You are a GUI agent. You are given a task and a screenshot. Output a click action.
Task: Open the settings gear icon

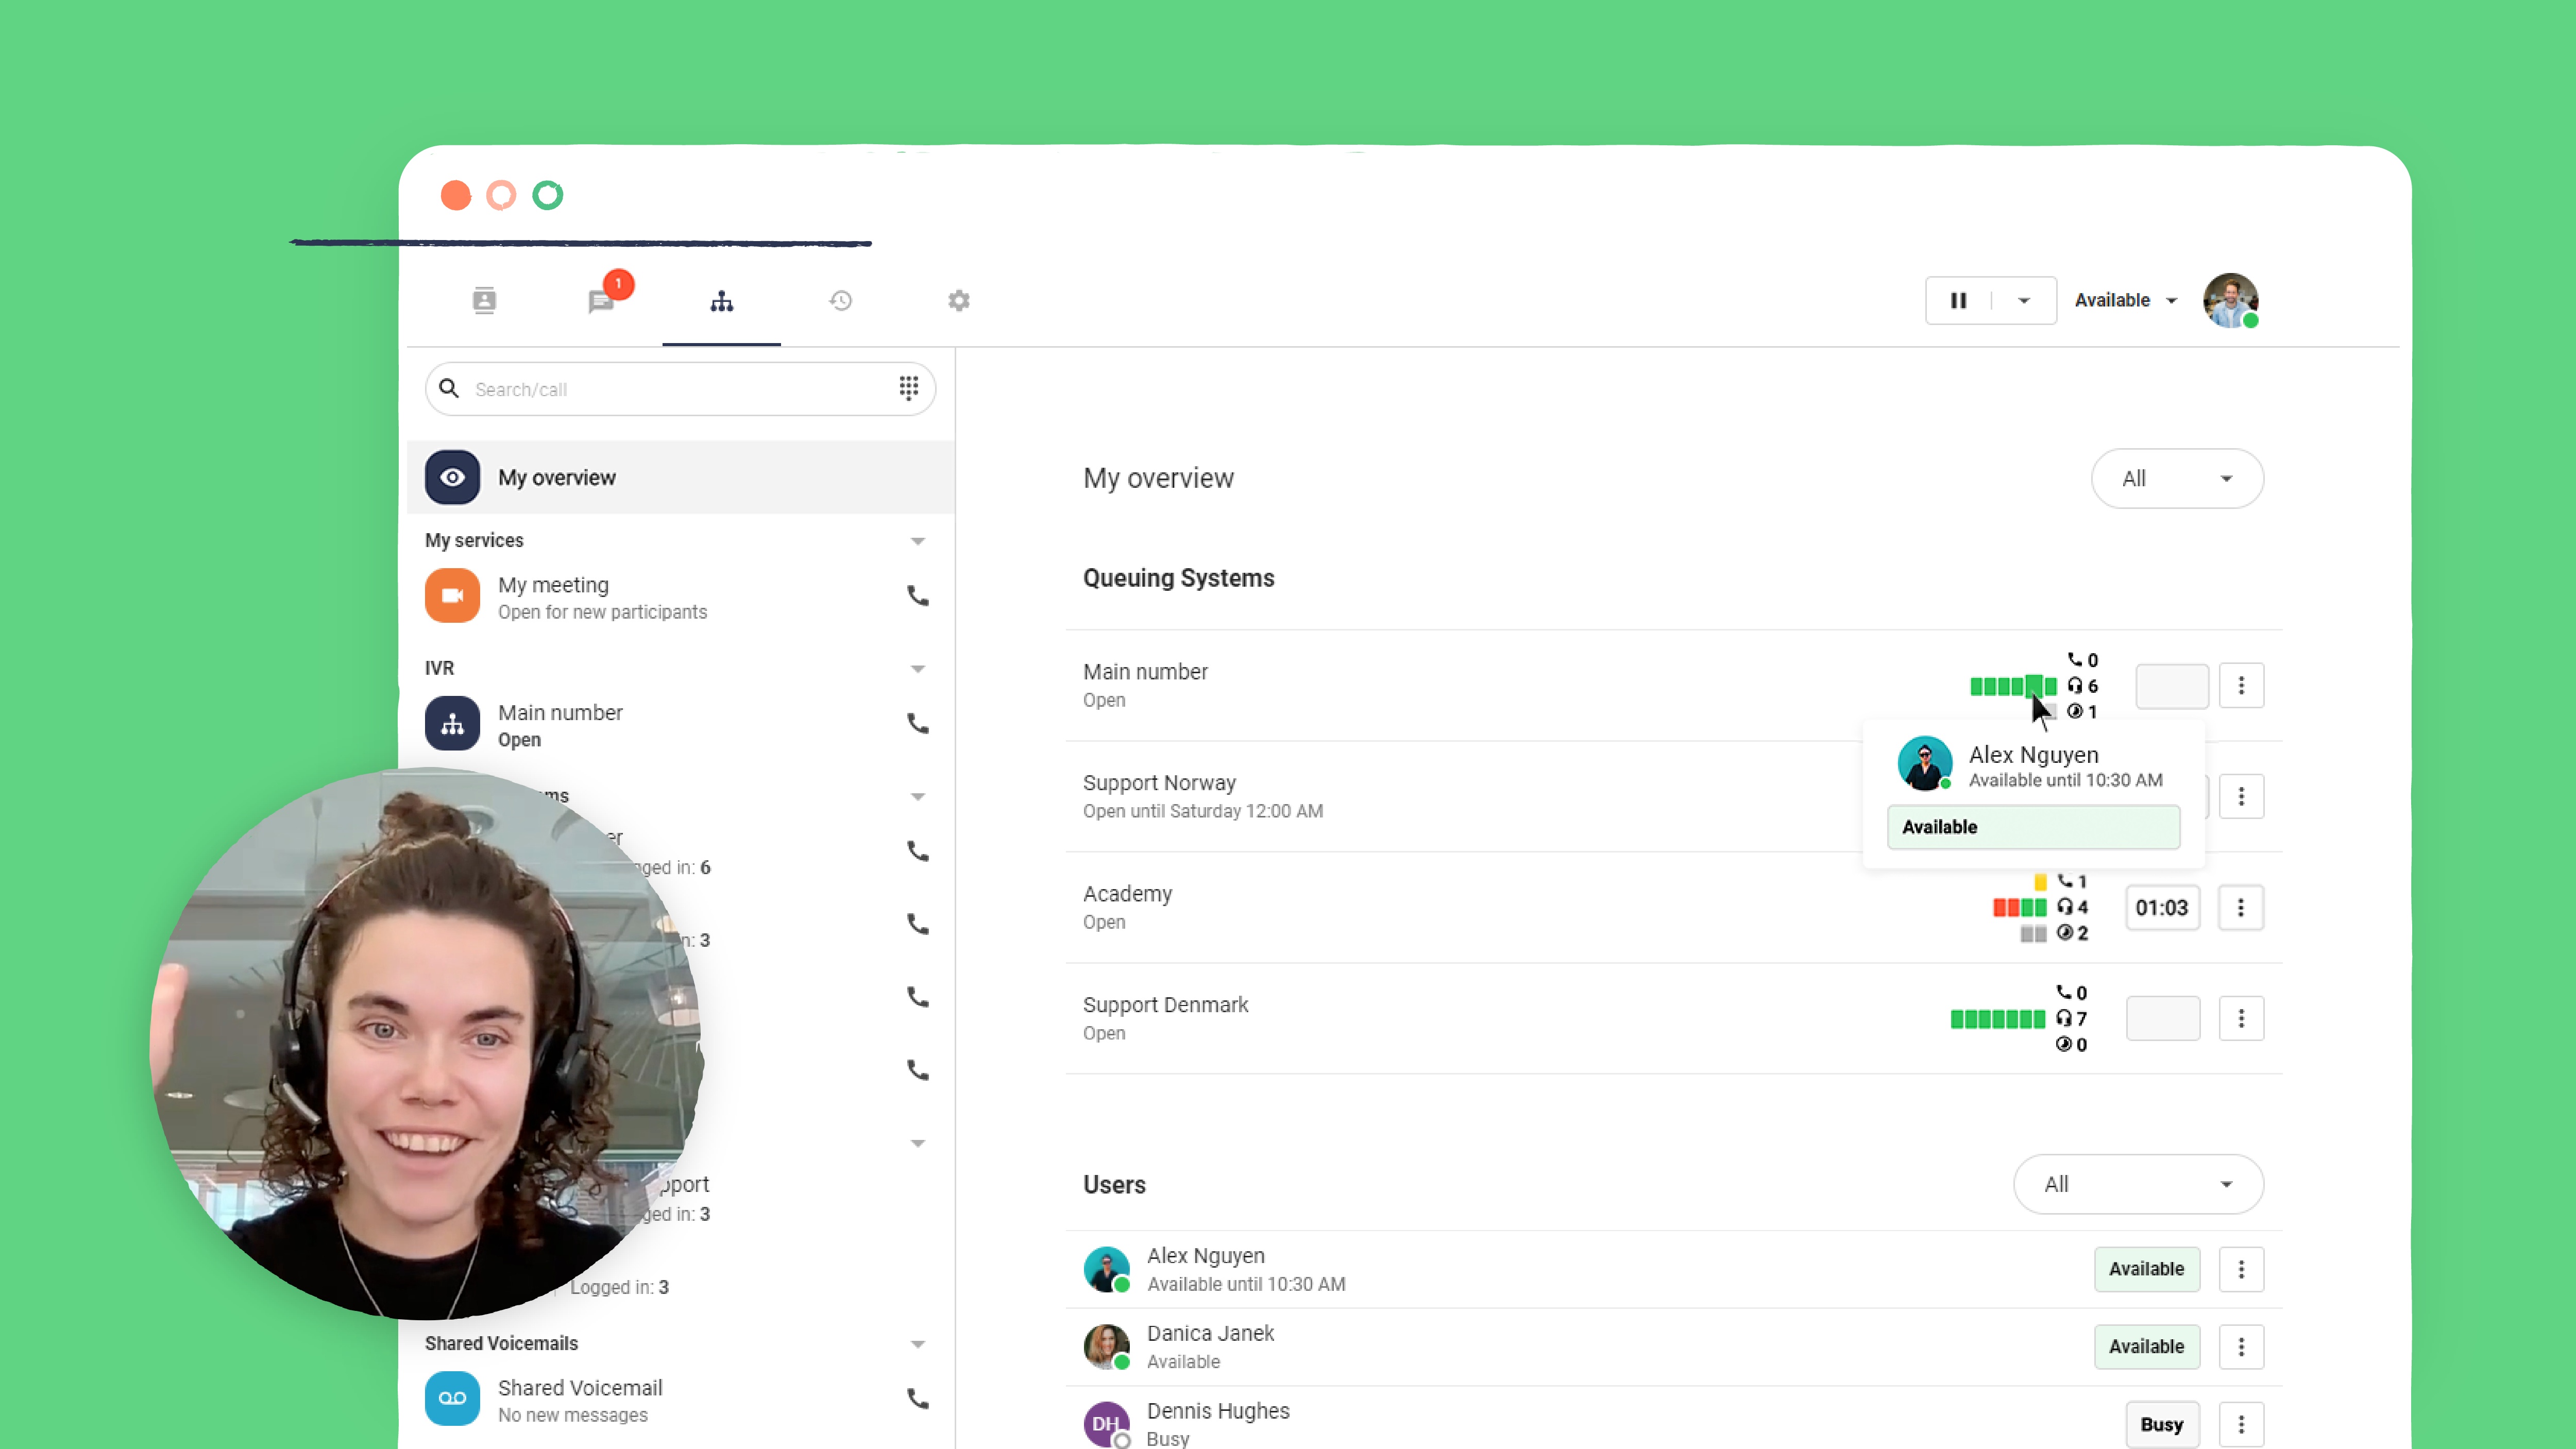[x=958, y=300]
